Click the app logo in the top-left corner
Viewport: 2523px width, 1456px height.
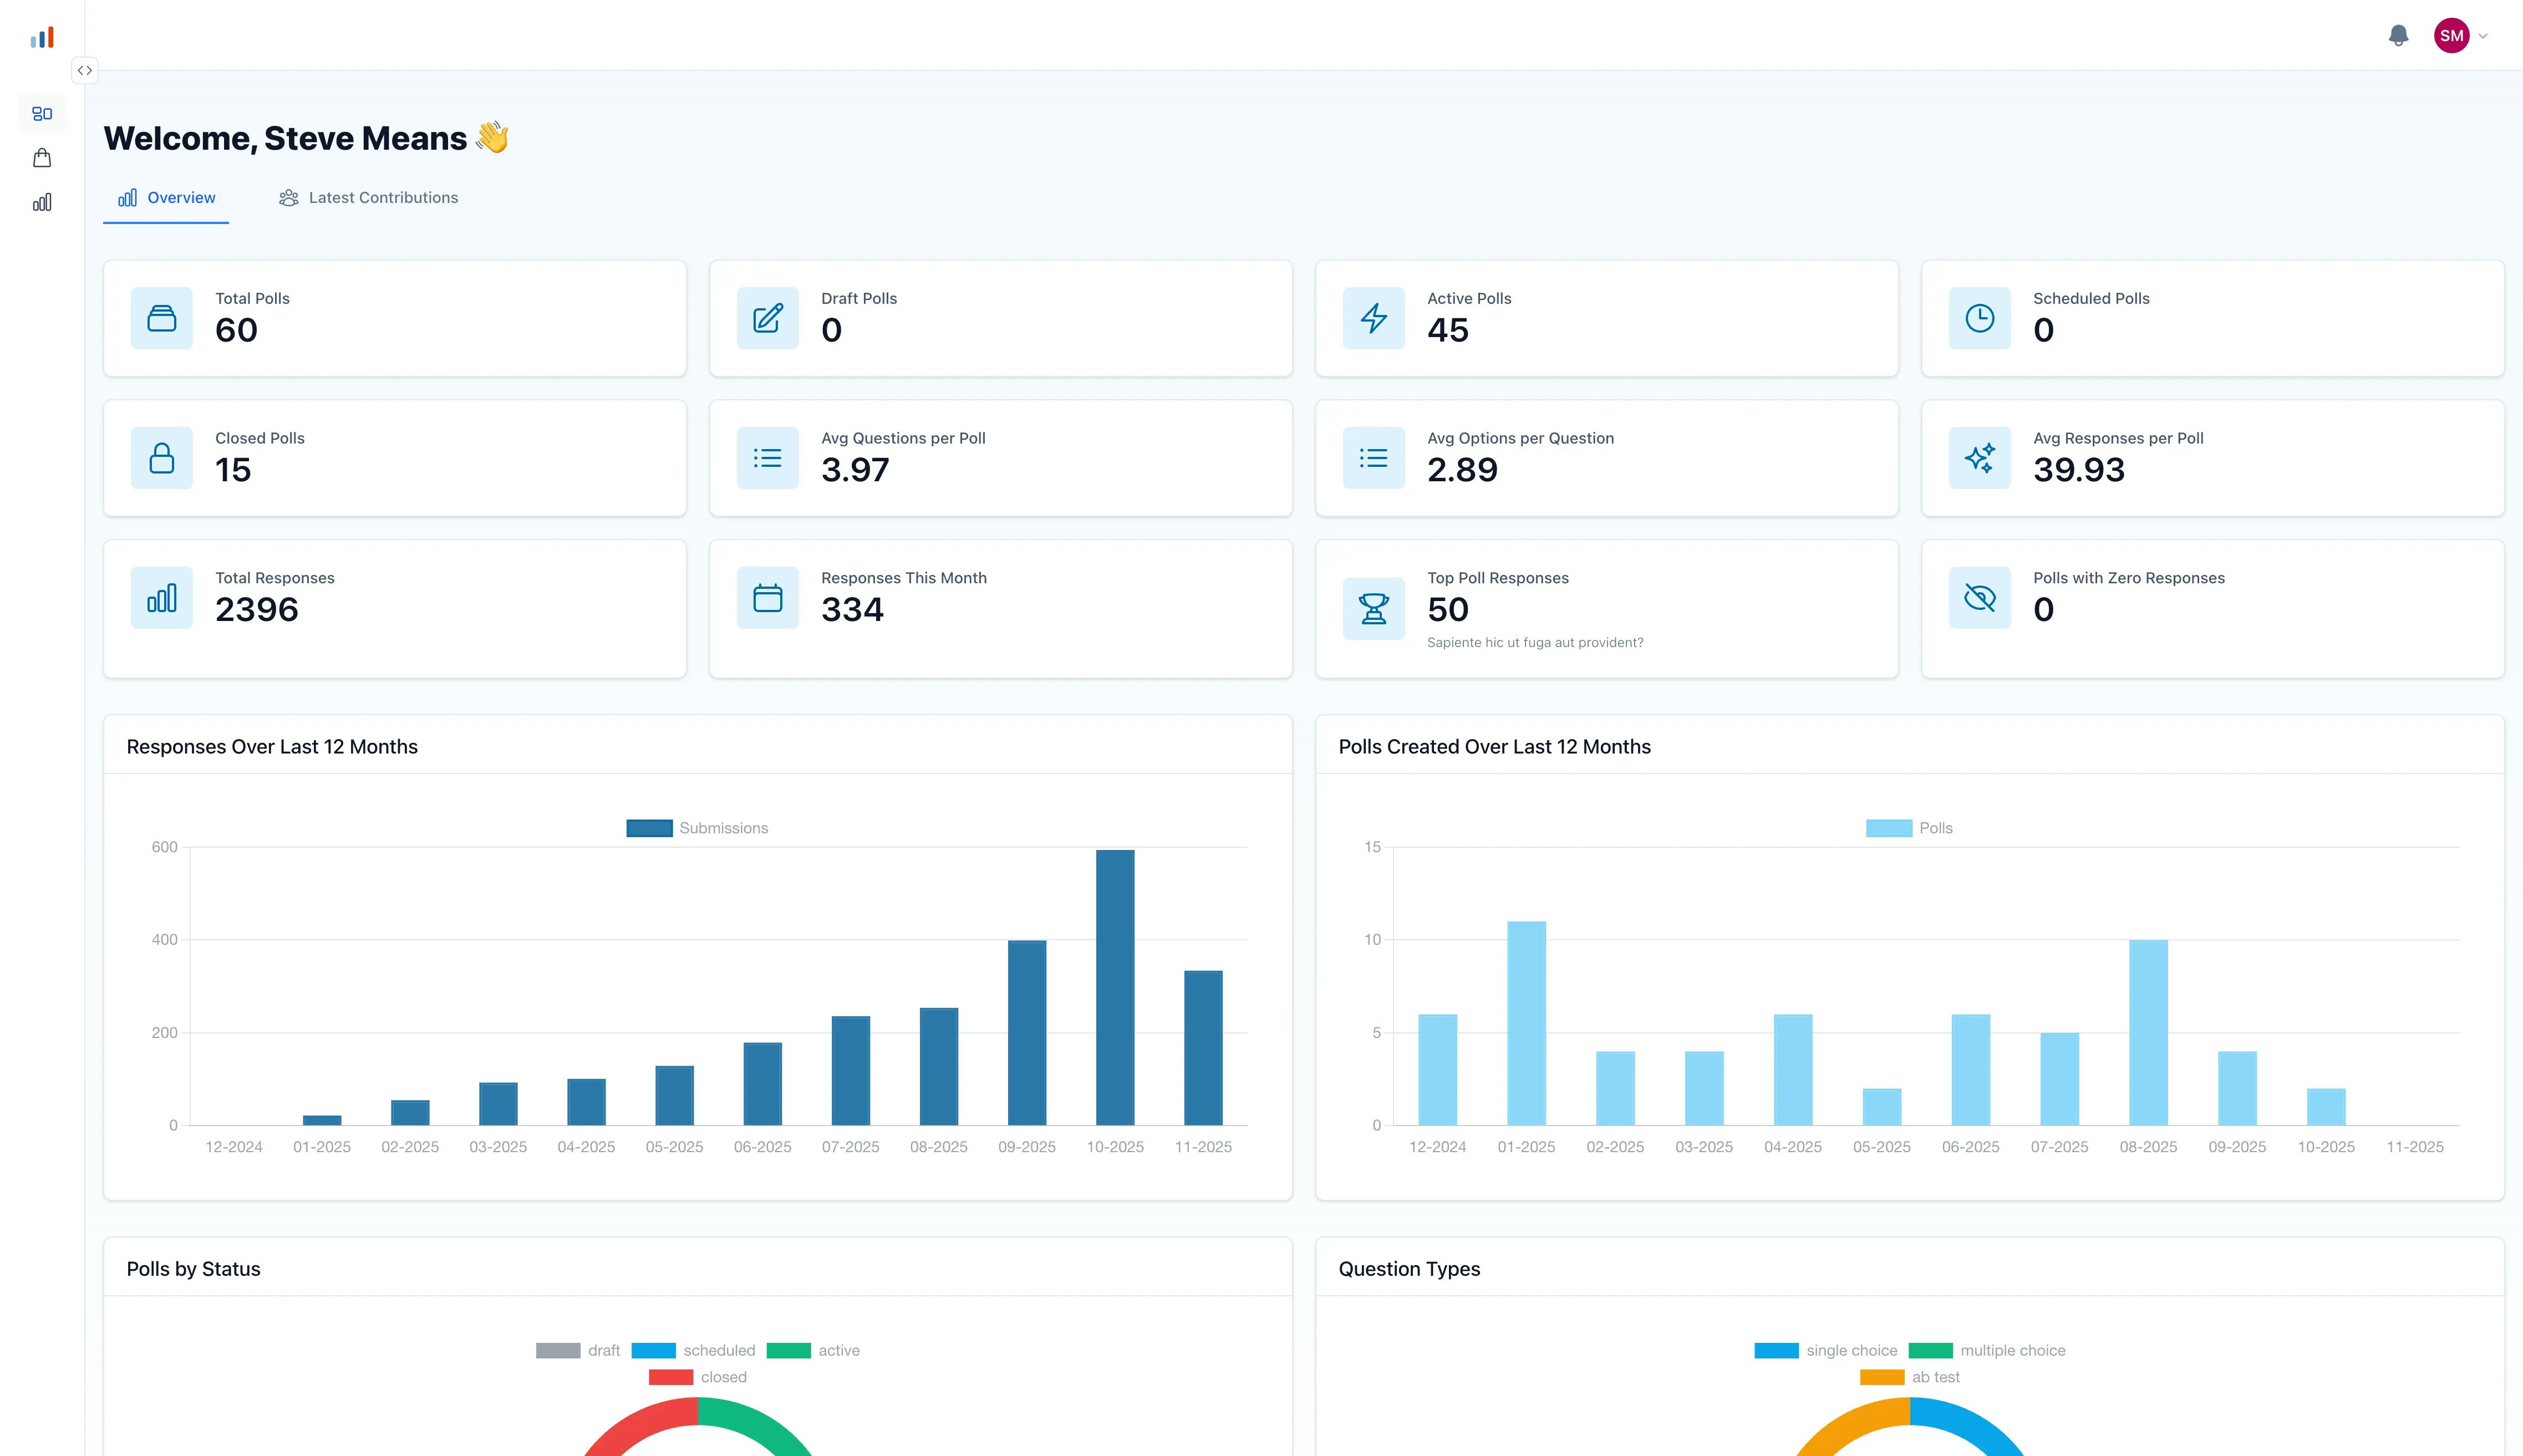pyautogui.click(x=42, y=36)
